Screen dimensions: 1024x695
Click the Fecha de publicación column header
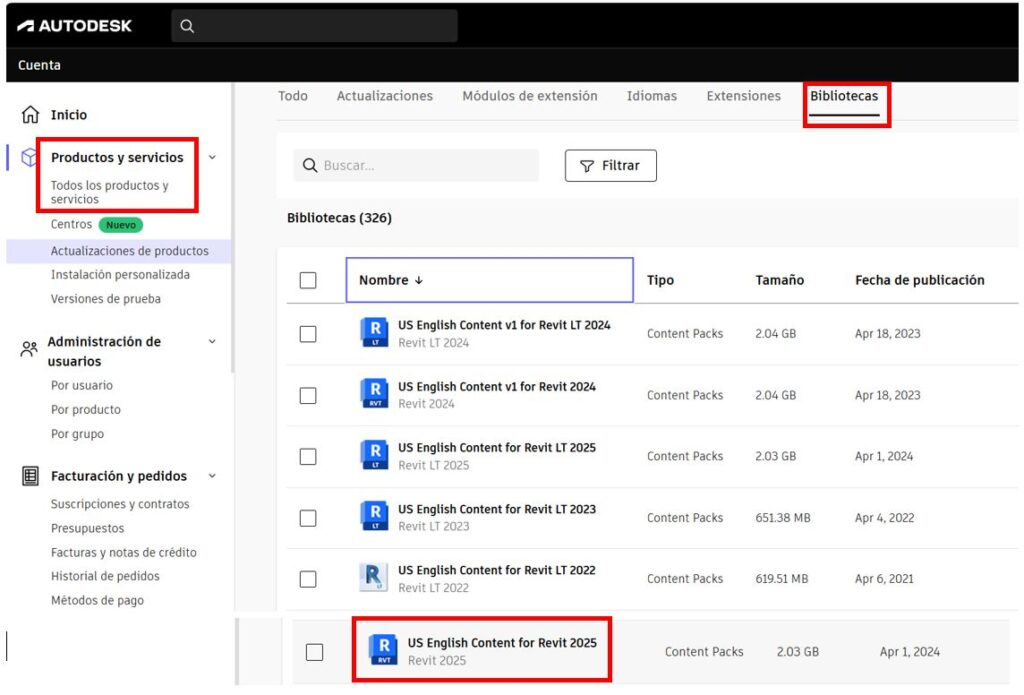920,280
